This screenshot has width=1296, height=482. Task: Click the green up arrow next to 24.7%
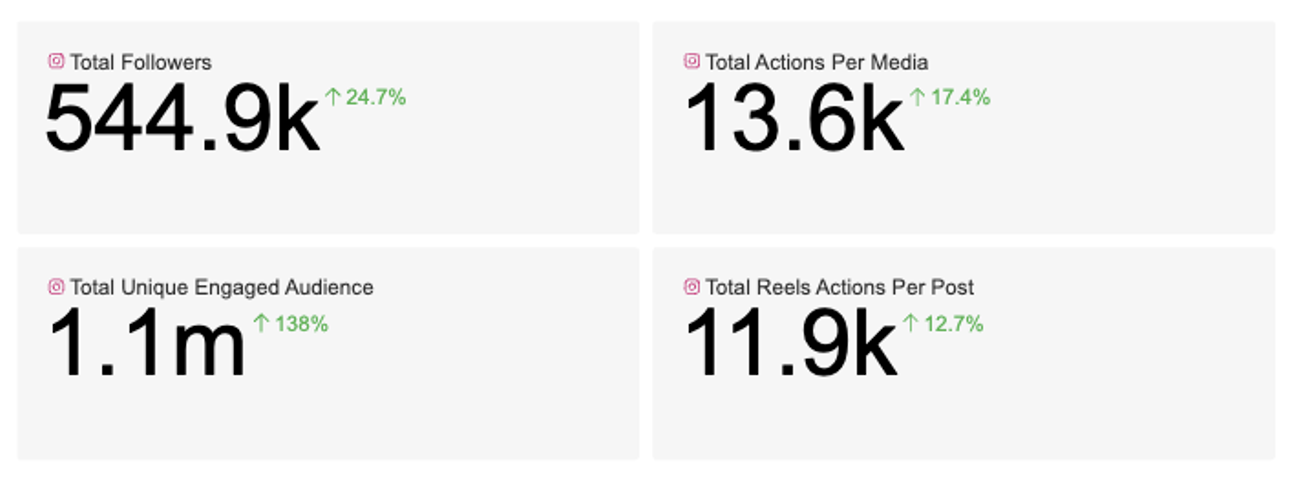(x=334, y=97)
